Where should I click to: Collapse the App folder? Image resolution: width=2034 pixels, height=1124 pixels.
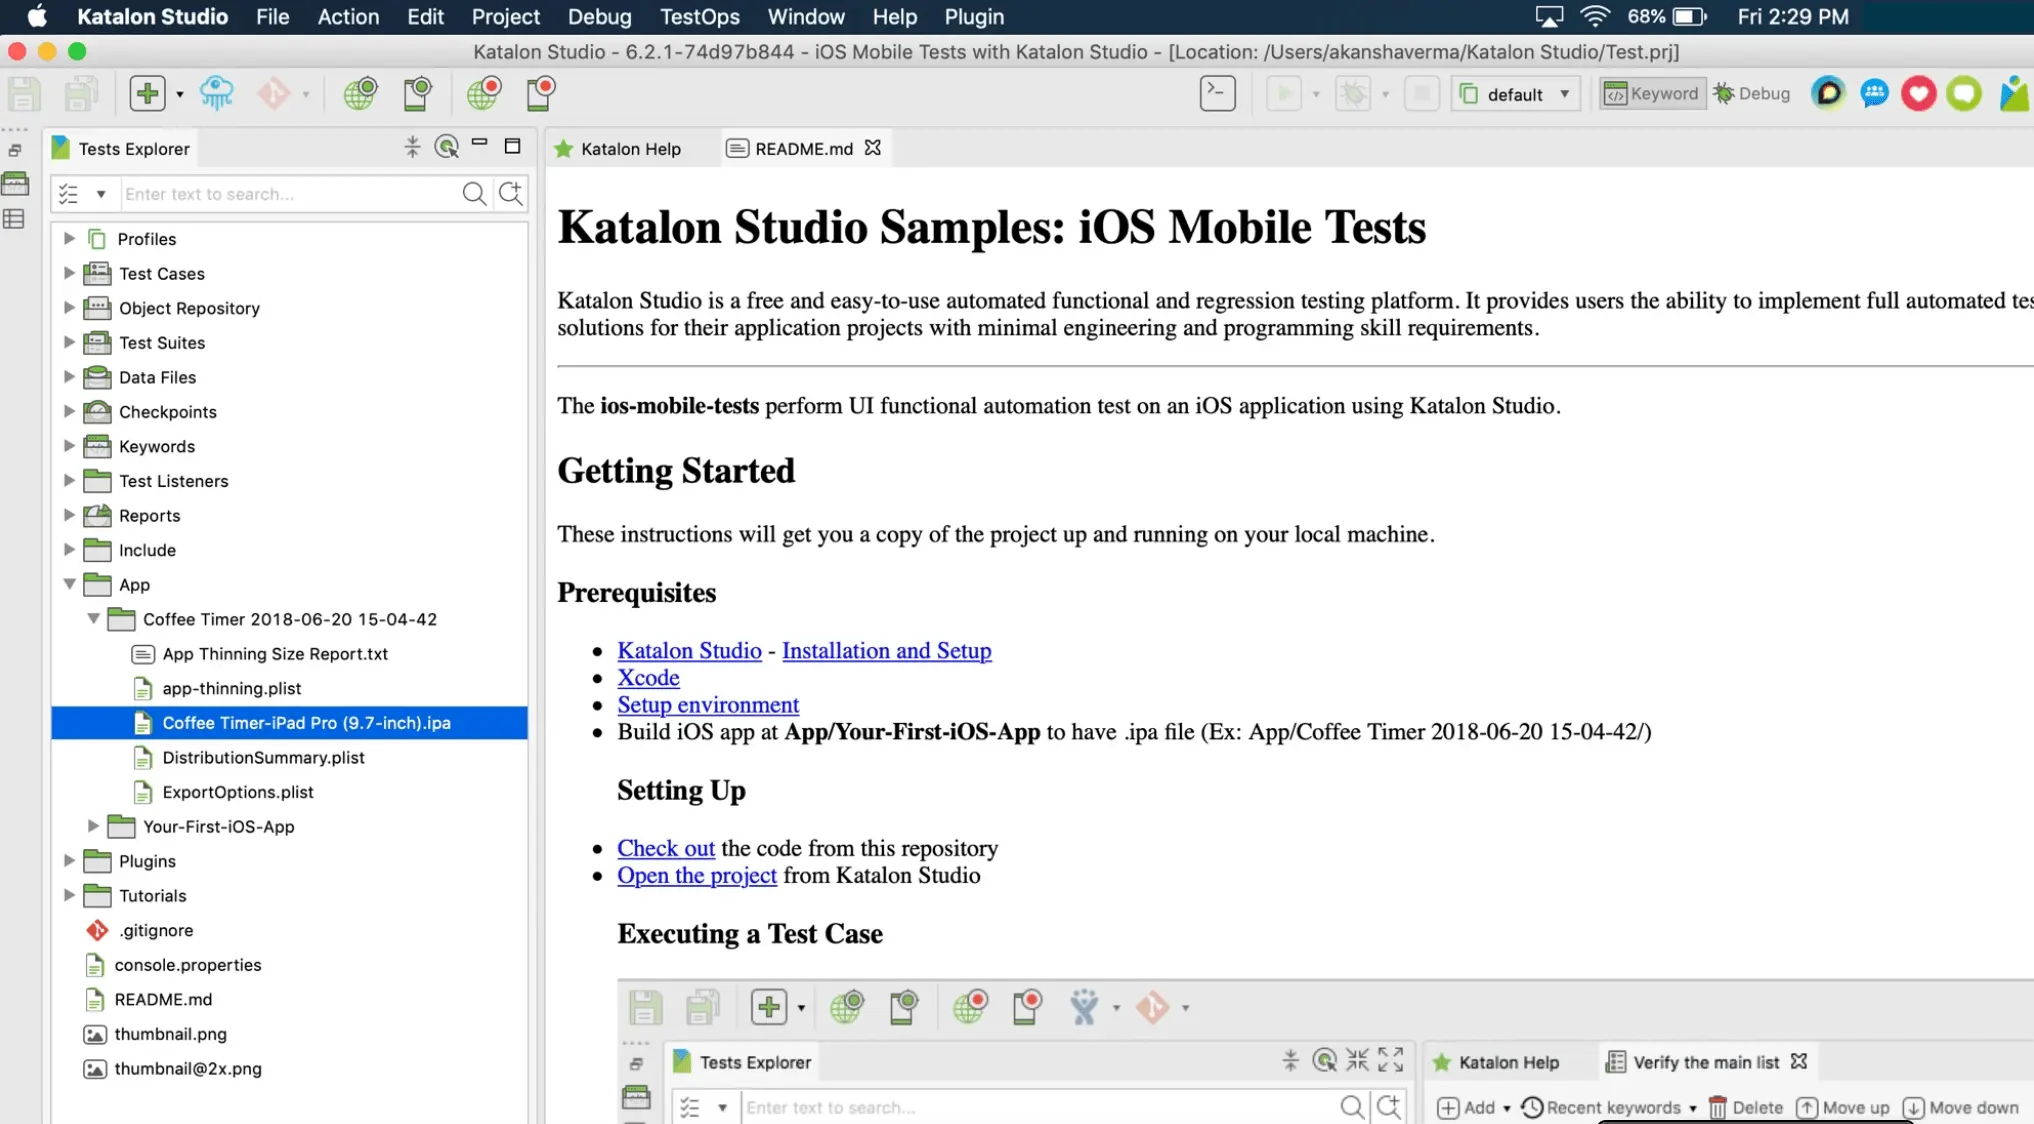(x=69, y=584)
